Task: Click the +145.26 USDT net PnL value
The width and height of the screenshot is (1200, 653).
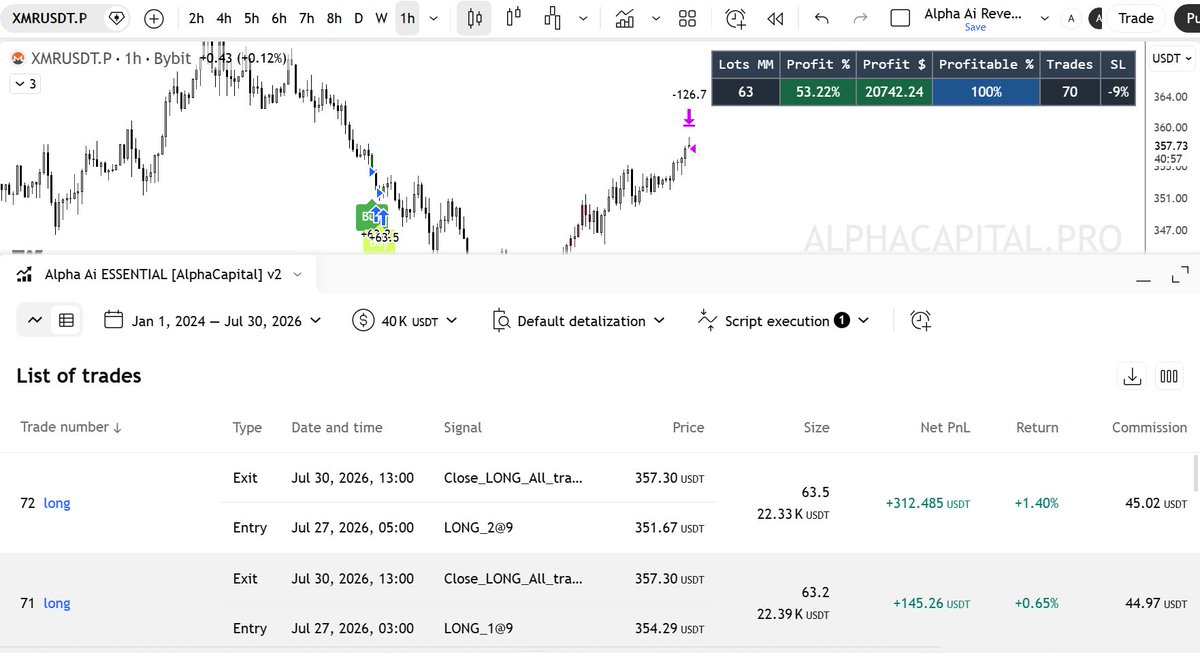Action: pos(931,603)
